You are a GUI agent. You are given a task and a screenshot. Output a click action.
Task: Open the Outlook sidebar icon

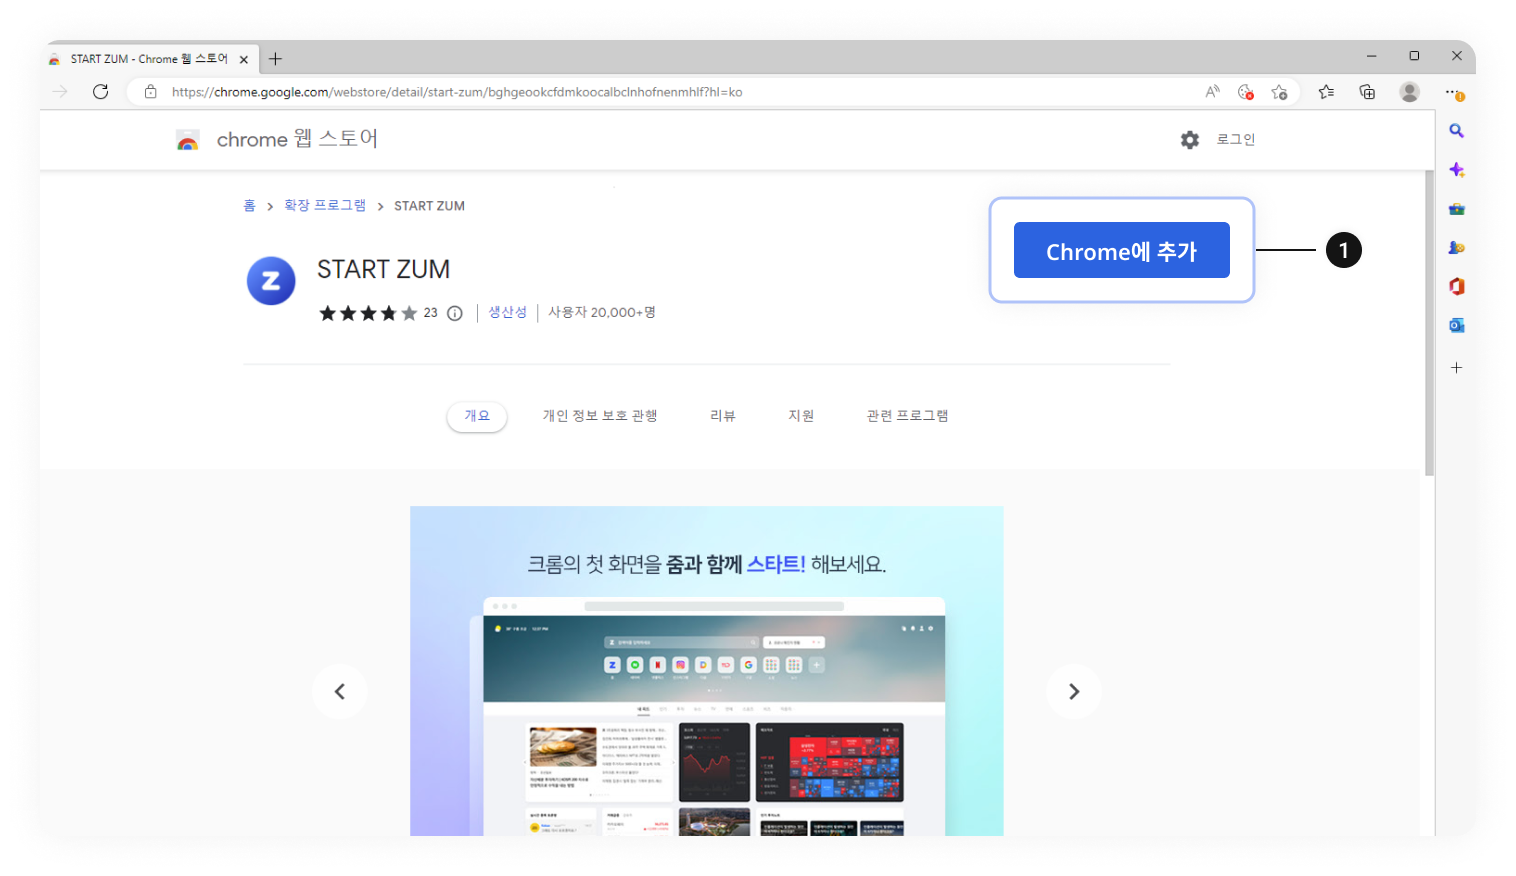click(x=1456, y=324)
